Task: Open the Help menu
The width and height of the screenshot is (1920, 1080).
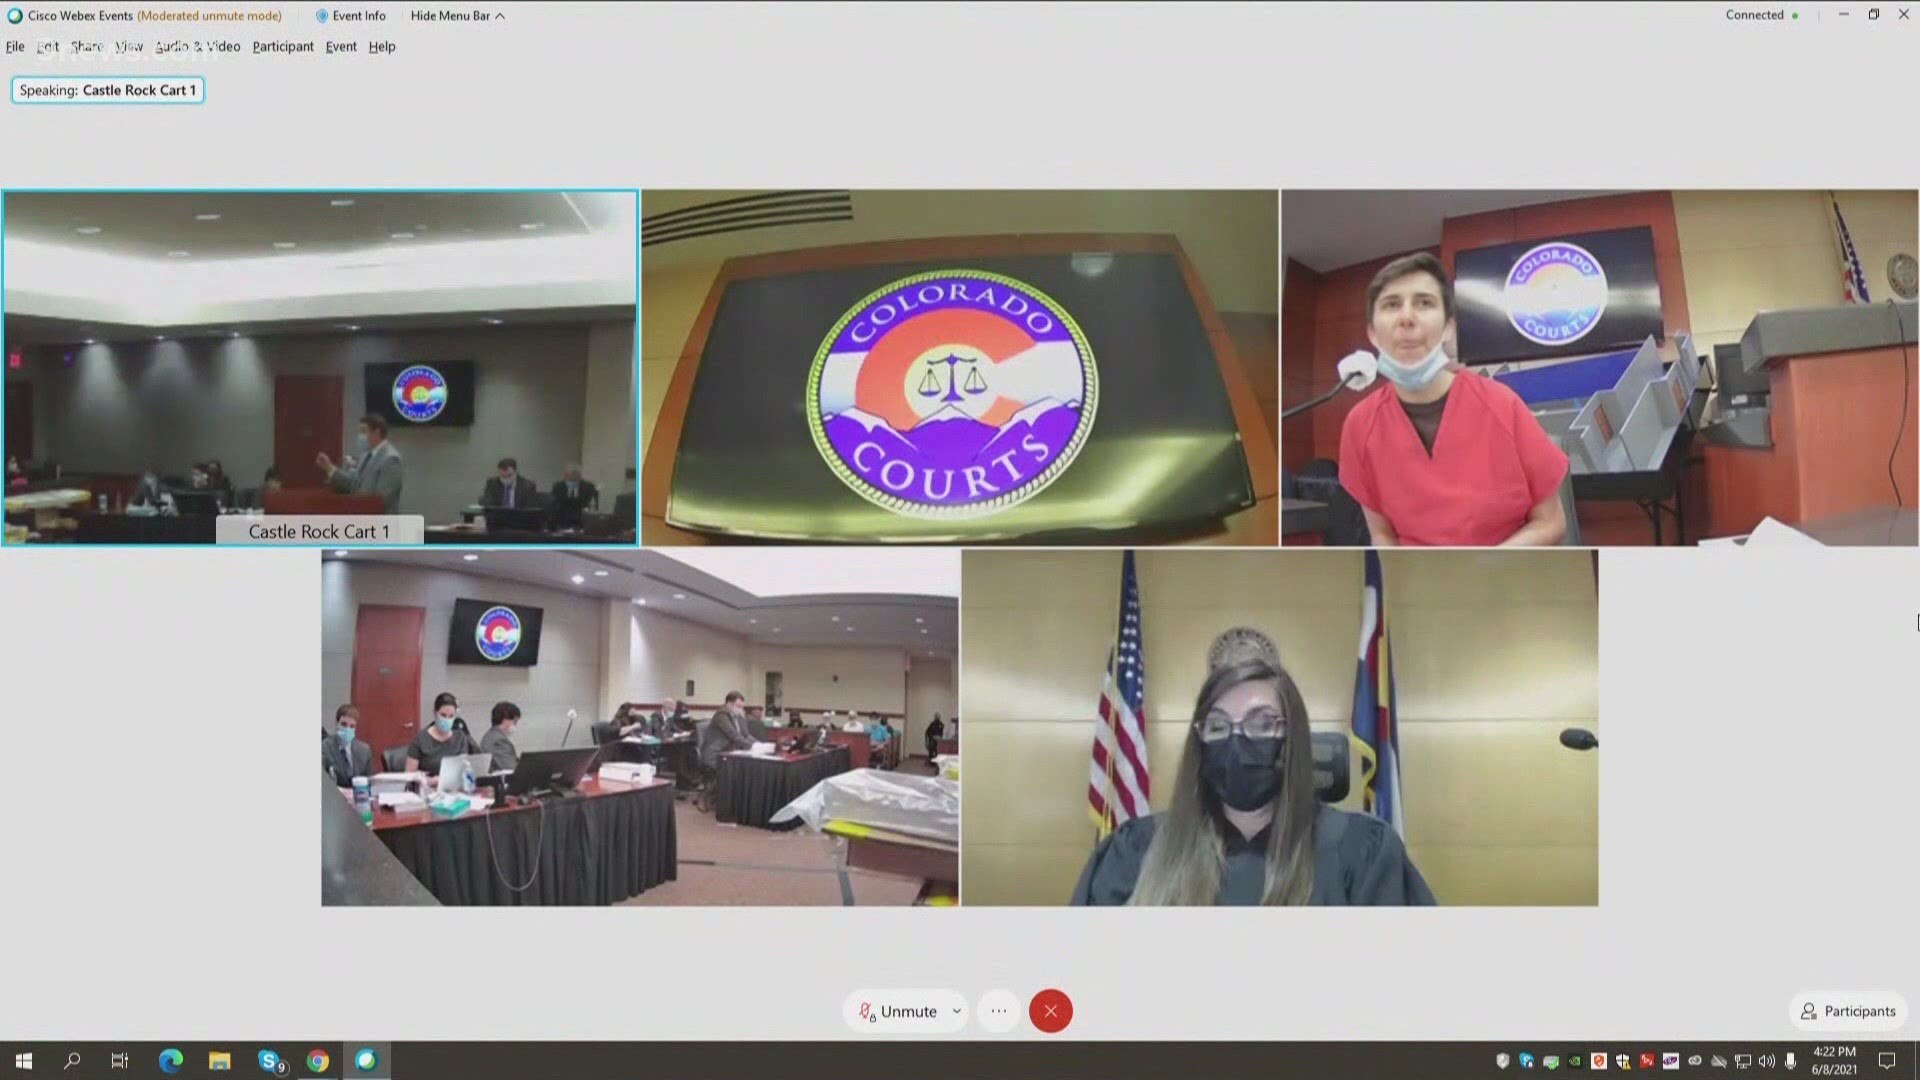Action: click(382, 46)
